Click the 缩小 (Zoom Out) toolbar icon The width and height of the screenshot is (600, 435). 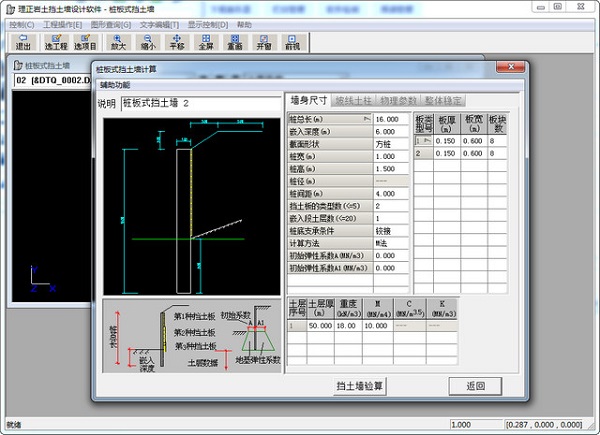148,42
